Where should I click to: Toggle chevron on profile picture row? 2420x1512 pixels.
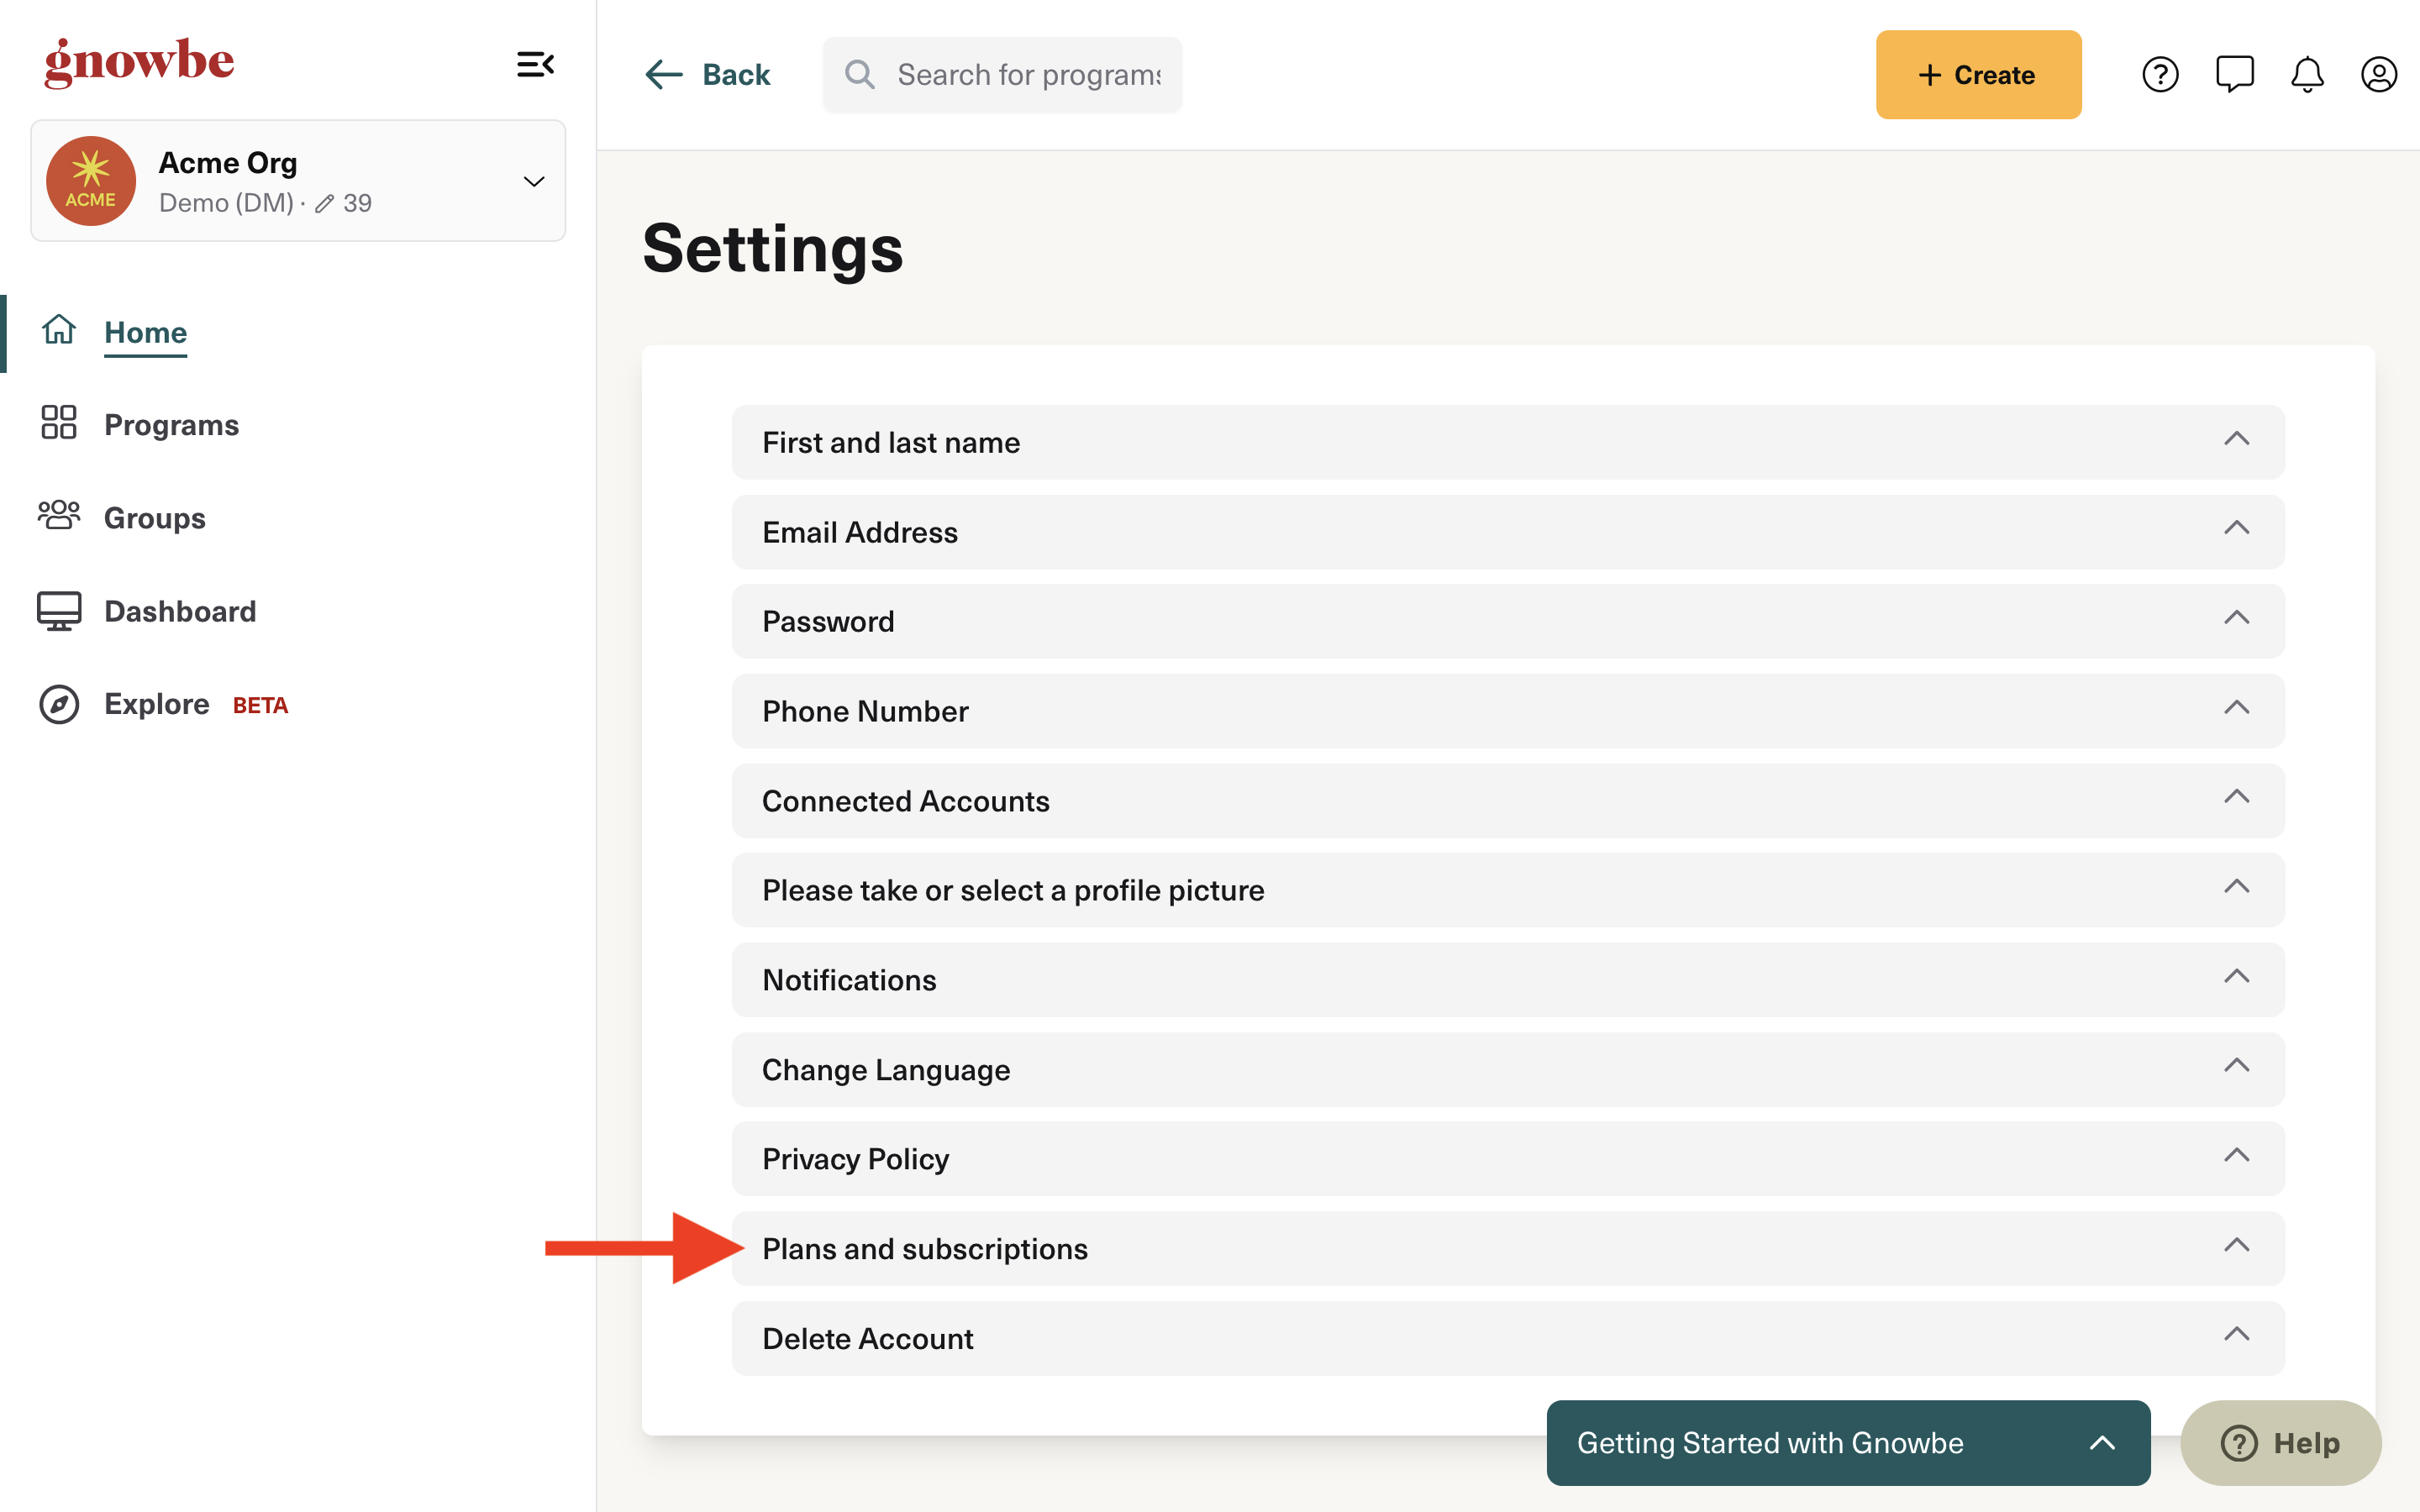pos(2237,887)
